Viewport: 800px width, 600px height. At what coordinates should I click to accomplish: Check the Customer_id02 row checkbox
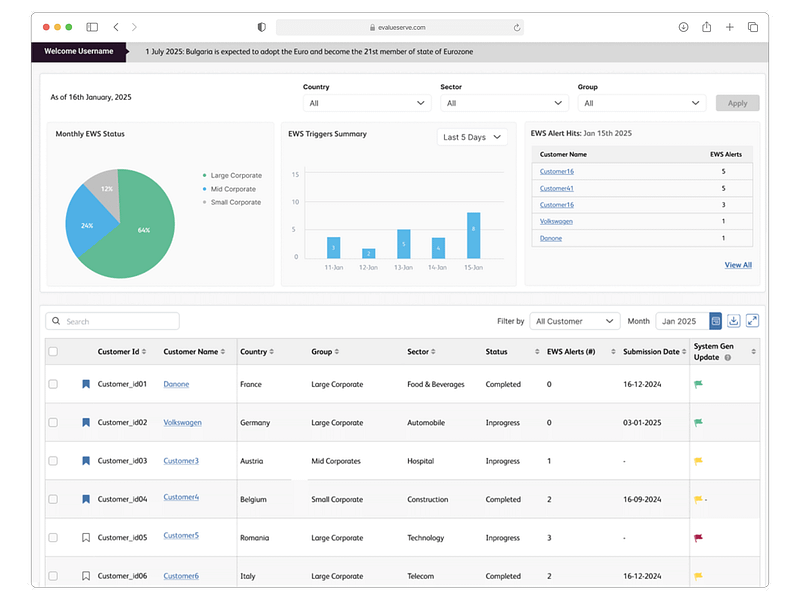click(x=54, y=422)
